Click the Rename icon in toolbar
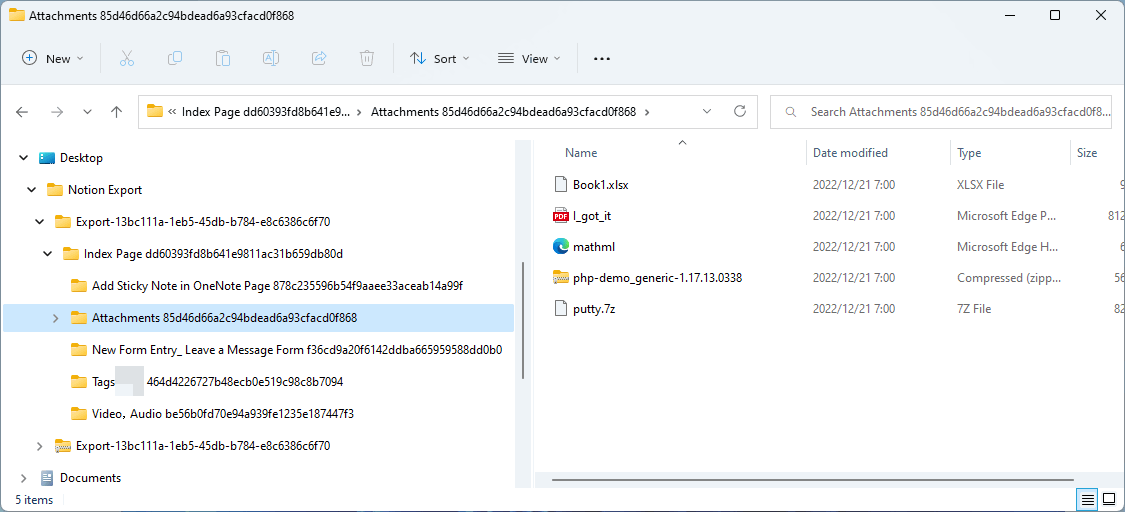 [x=270, y=59]
